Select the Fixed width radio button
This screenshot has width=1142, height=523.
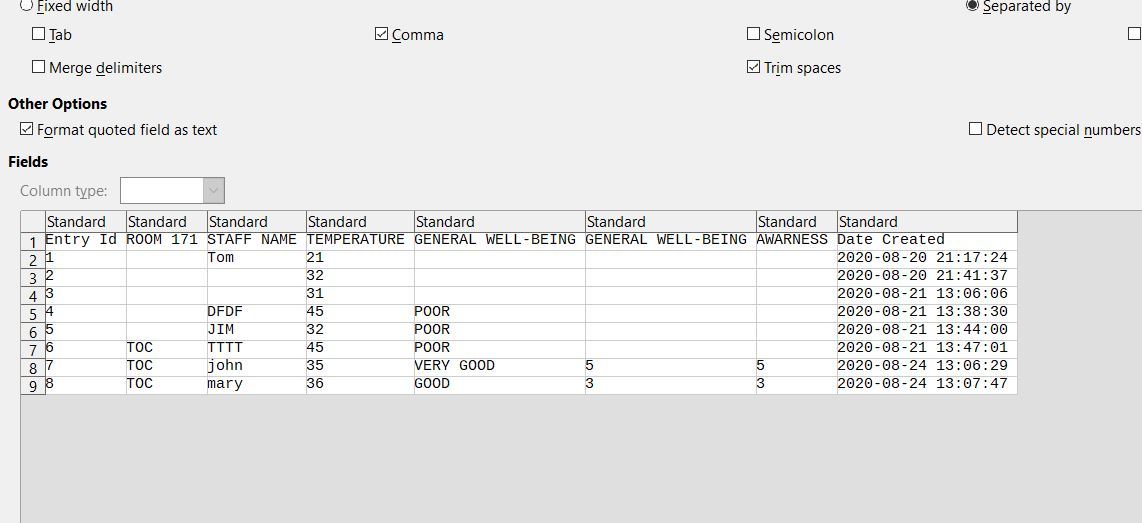coord(27,5)
